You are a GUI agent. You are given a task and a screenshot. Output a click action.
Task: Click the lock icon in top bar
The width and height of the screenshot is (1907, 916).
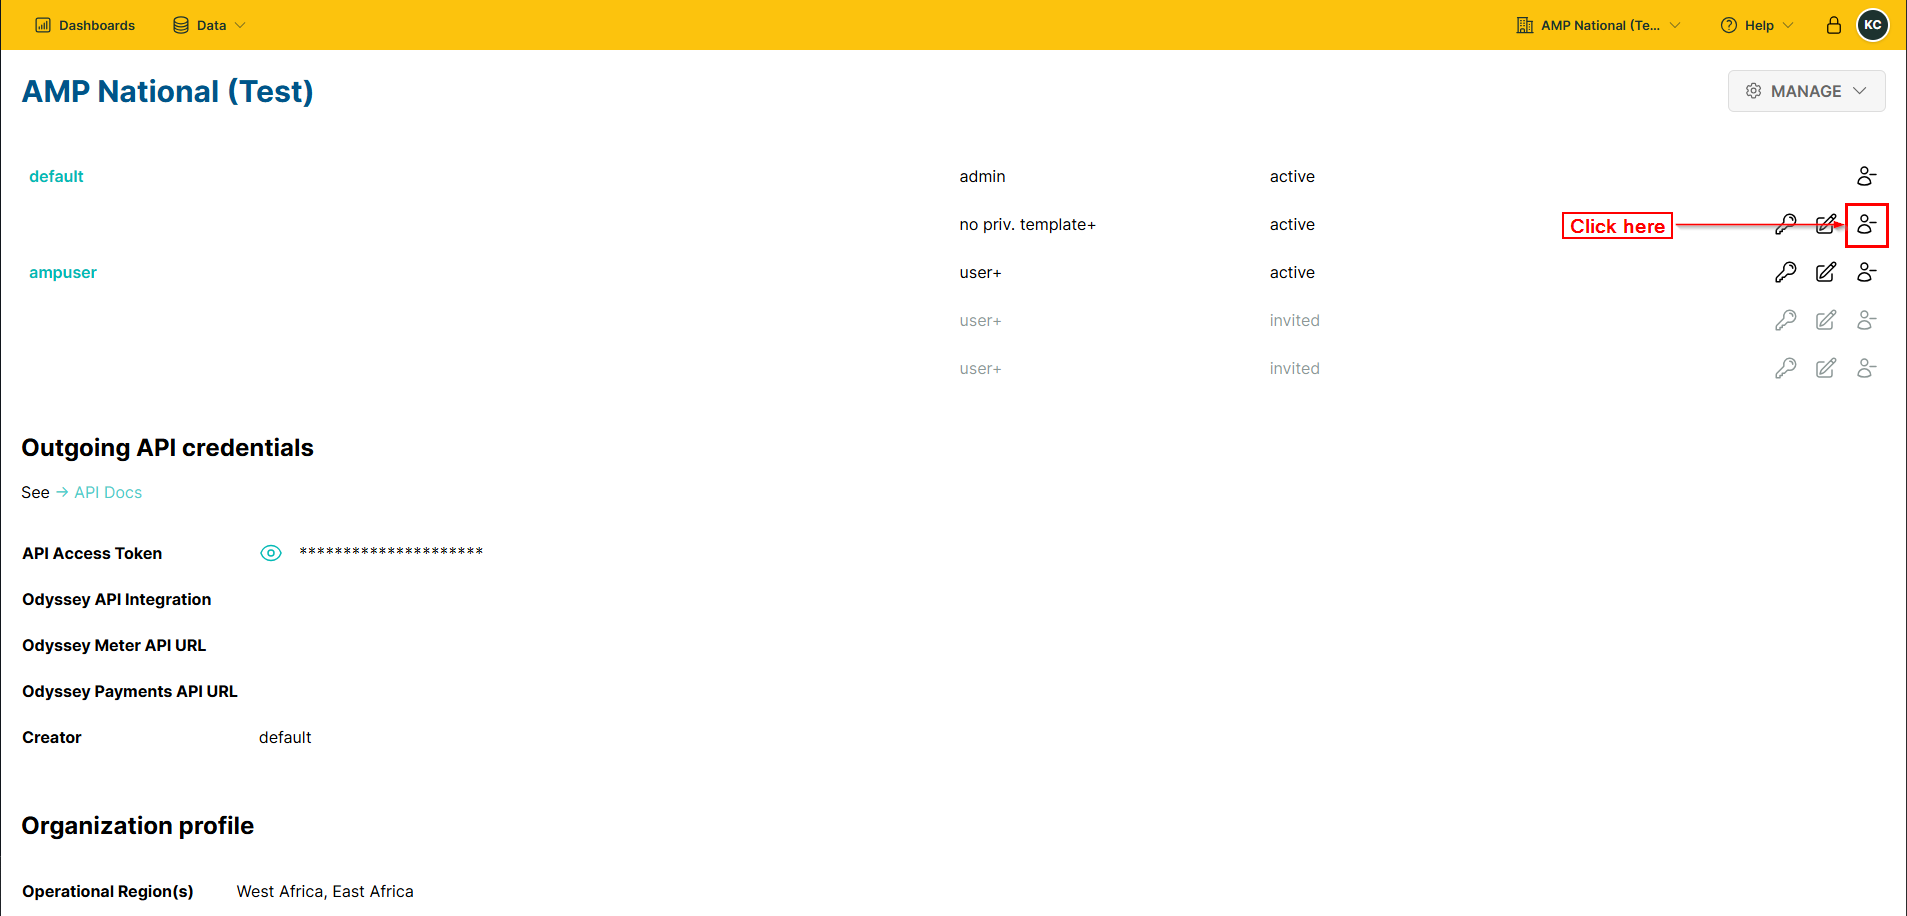[x=1833, y=25]
